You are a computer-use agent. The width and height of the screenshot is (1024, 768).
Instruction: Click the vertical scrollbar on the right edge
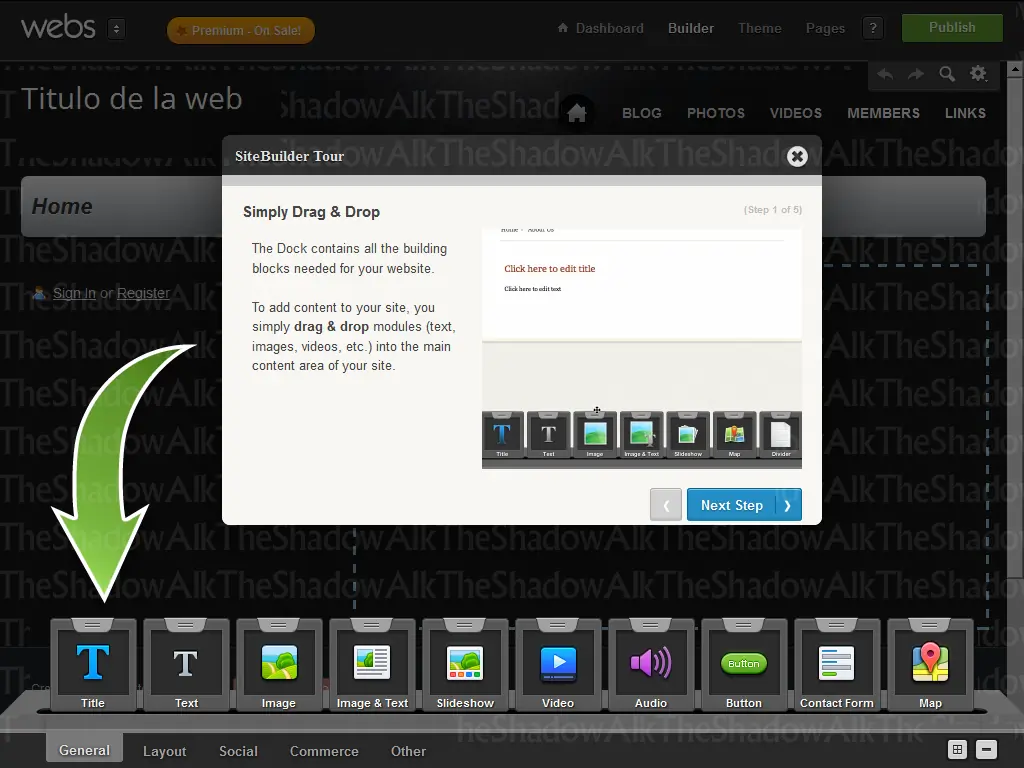pos(1014,327)
